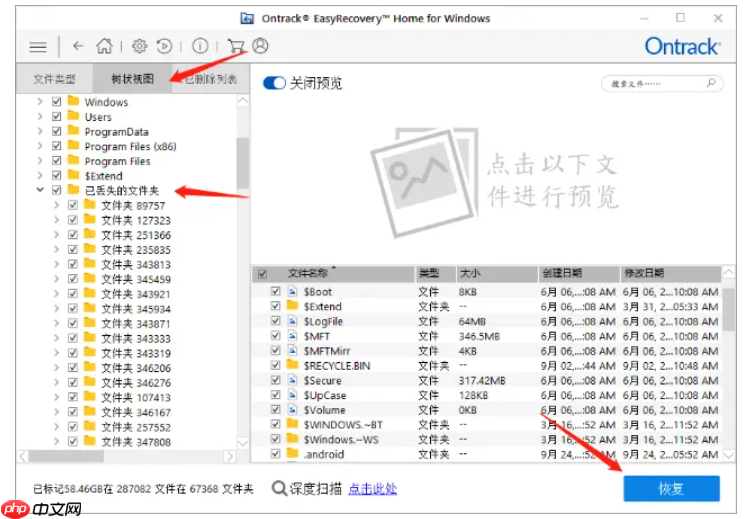Uncheck the $Windows.~WS checkbox
Screen dimensions: 746x519
coord(275,439)
